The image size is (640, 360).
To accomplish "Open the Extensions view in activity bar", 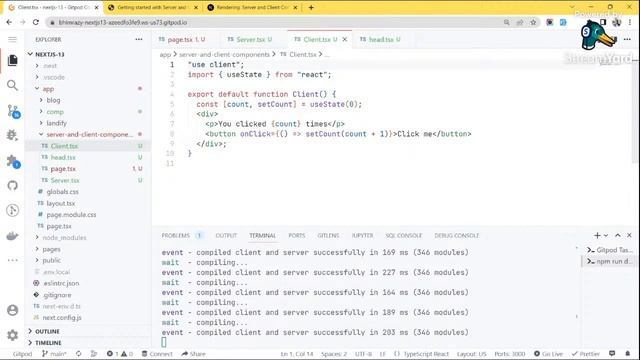I will point(13,161).
